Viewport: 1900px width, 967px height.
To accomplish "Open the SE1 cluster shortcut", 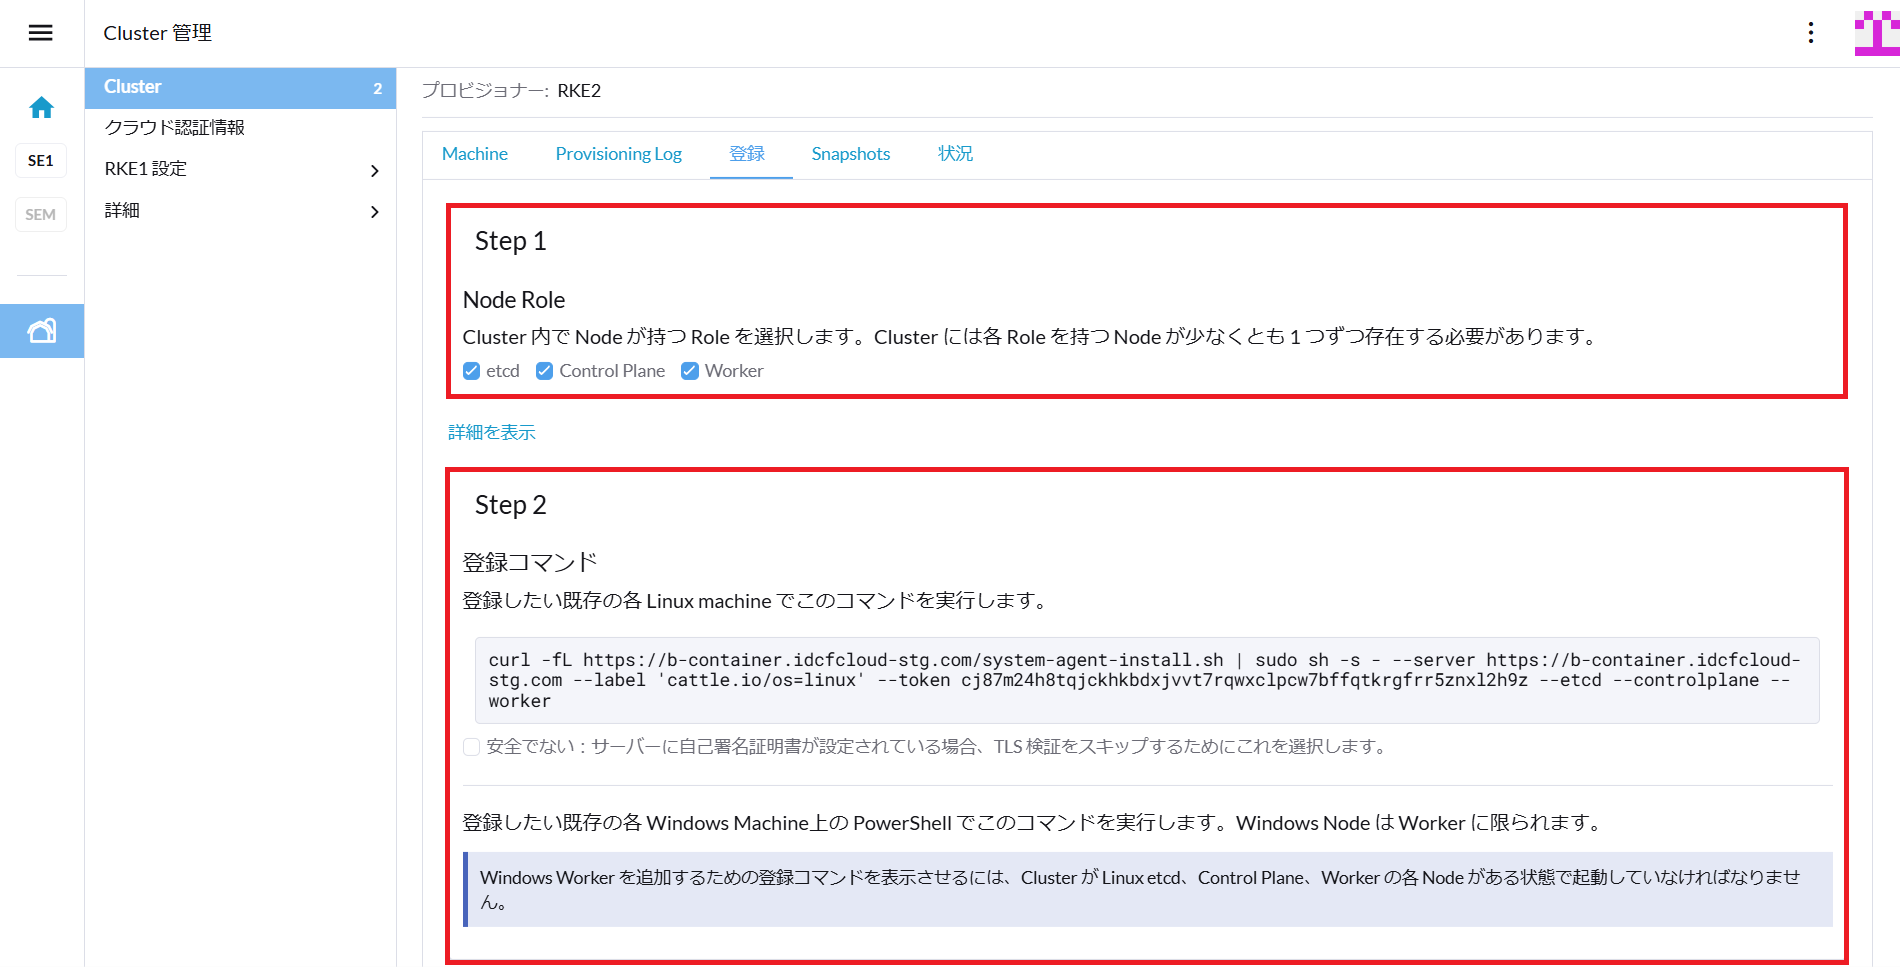I will point(41,161).
